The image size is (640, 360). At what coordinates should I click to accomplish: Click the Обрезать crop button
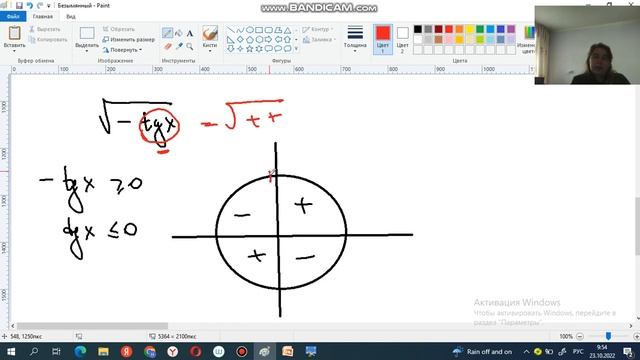pos(119,29)
